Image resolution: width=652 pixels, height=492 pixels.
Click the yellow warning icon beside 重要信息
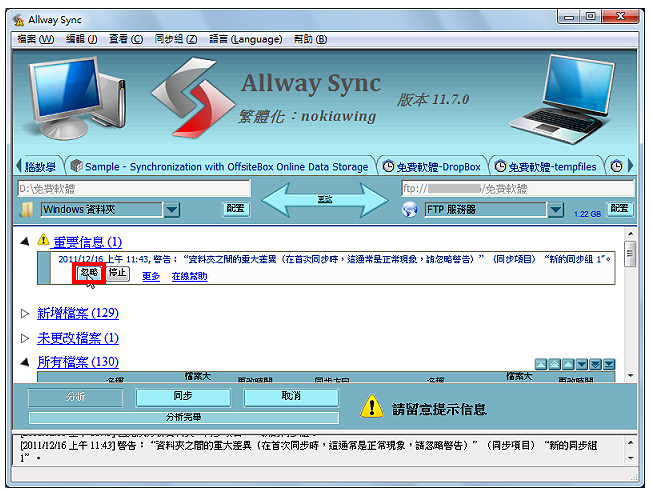(x=43, y=240)
